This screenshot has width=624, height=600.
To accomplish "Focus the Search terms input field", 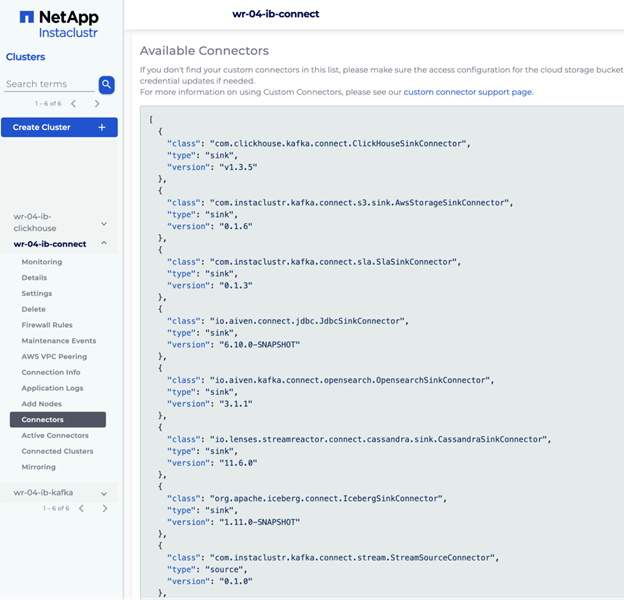I will coord(49,84).
